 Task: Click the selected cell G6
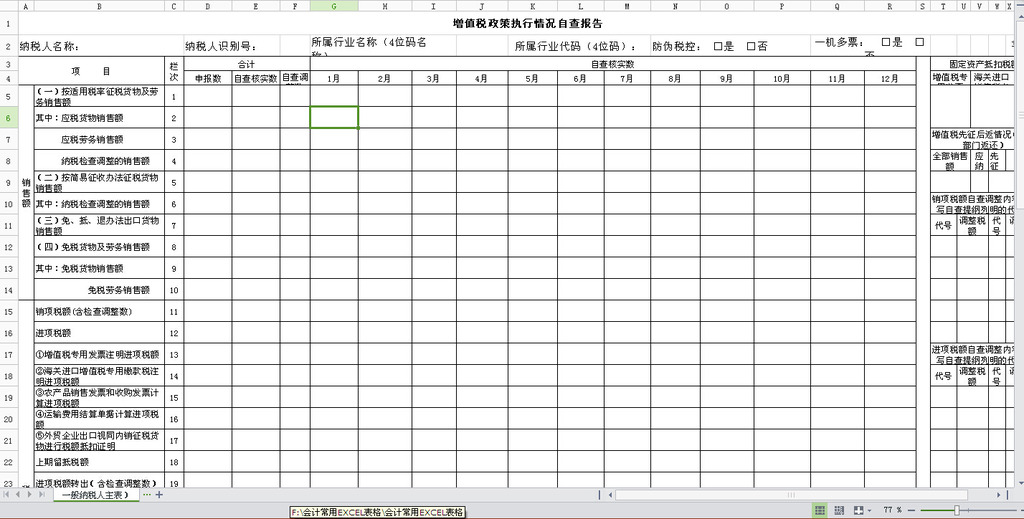point(334,118)
